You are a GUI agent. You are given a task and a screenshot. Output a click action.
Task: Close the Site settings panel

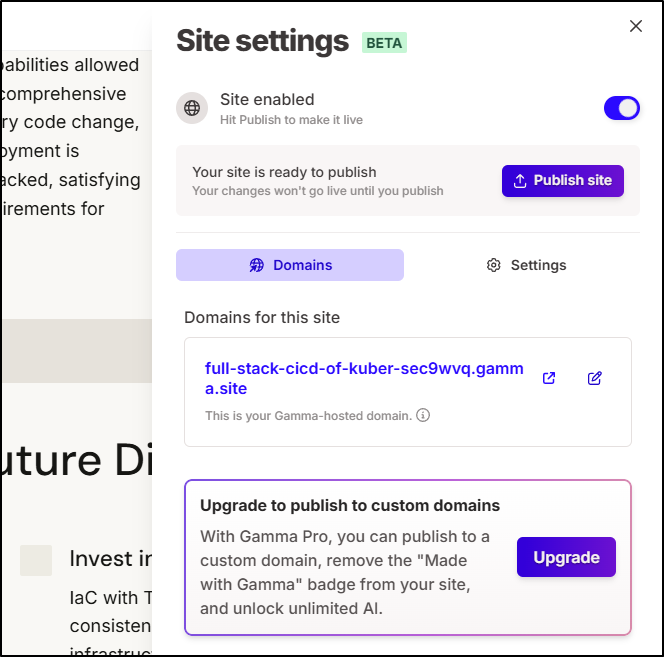(x=636, y=26)
